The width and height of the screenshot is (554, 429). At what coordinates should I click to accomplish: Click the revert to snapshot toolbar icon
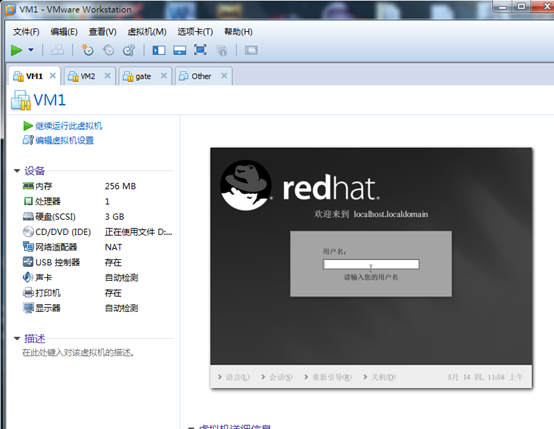tap(108, 50)
